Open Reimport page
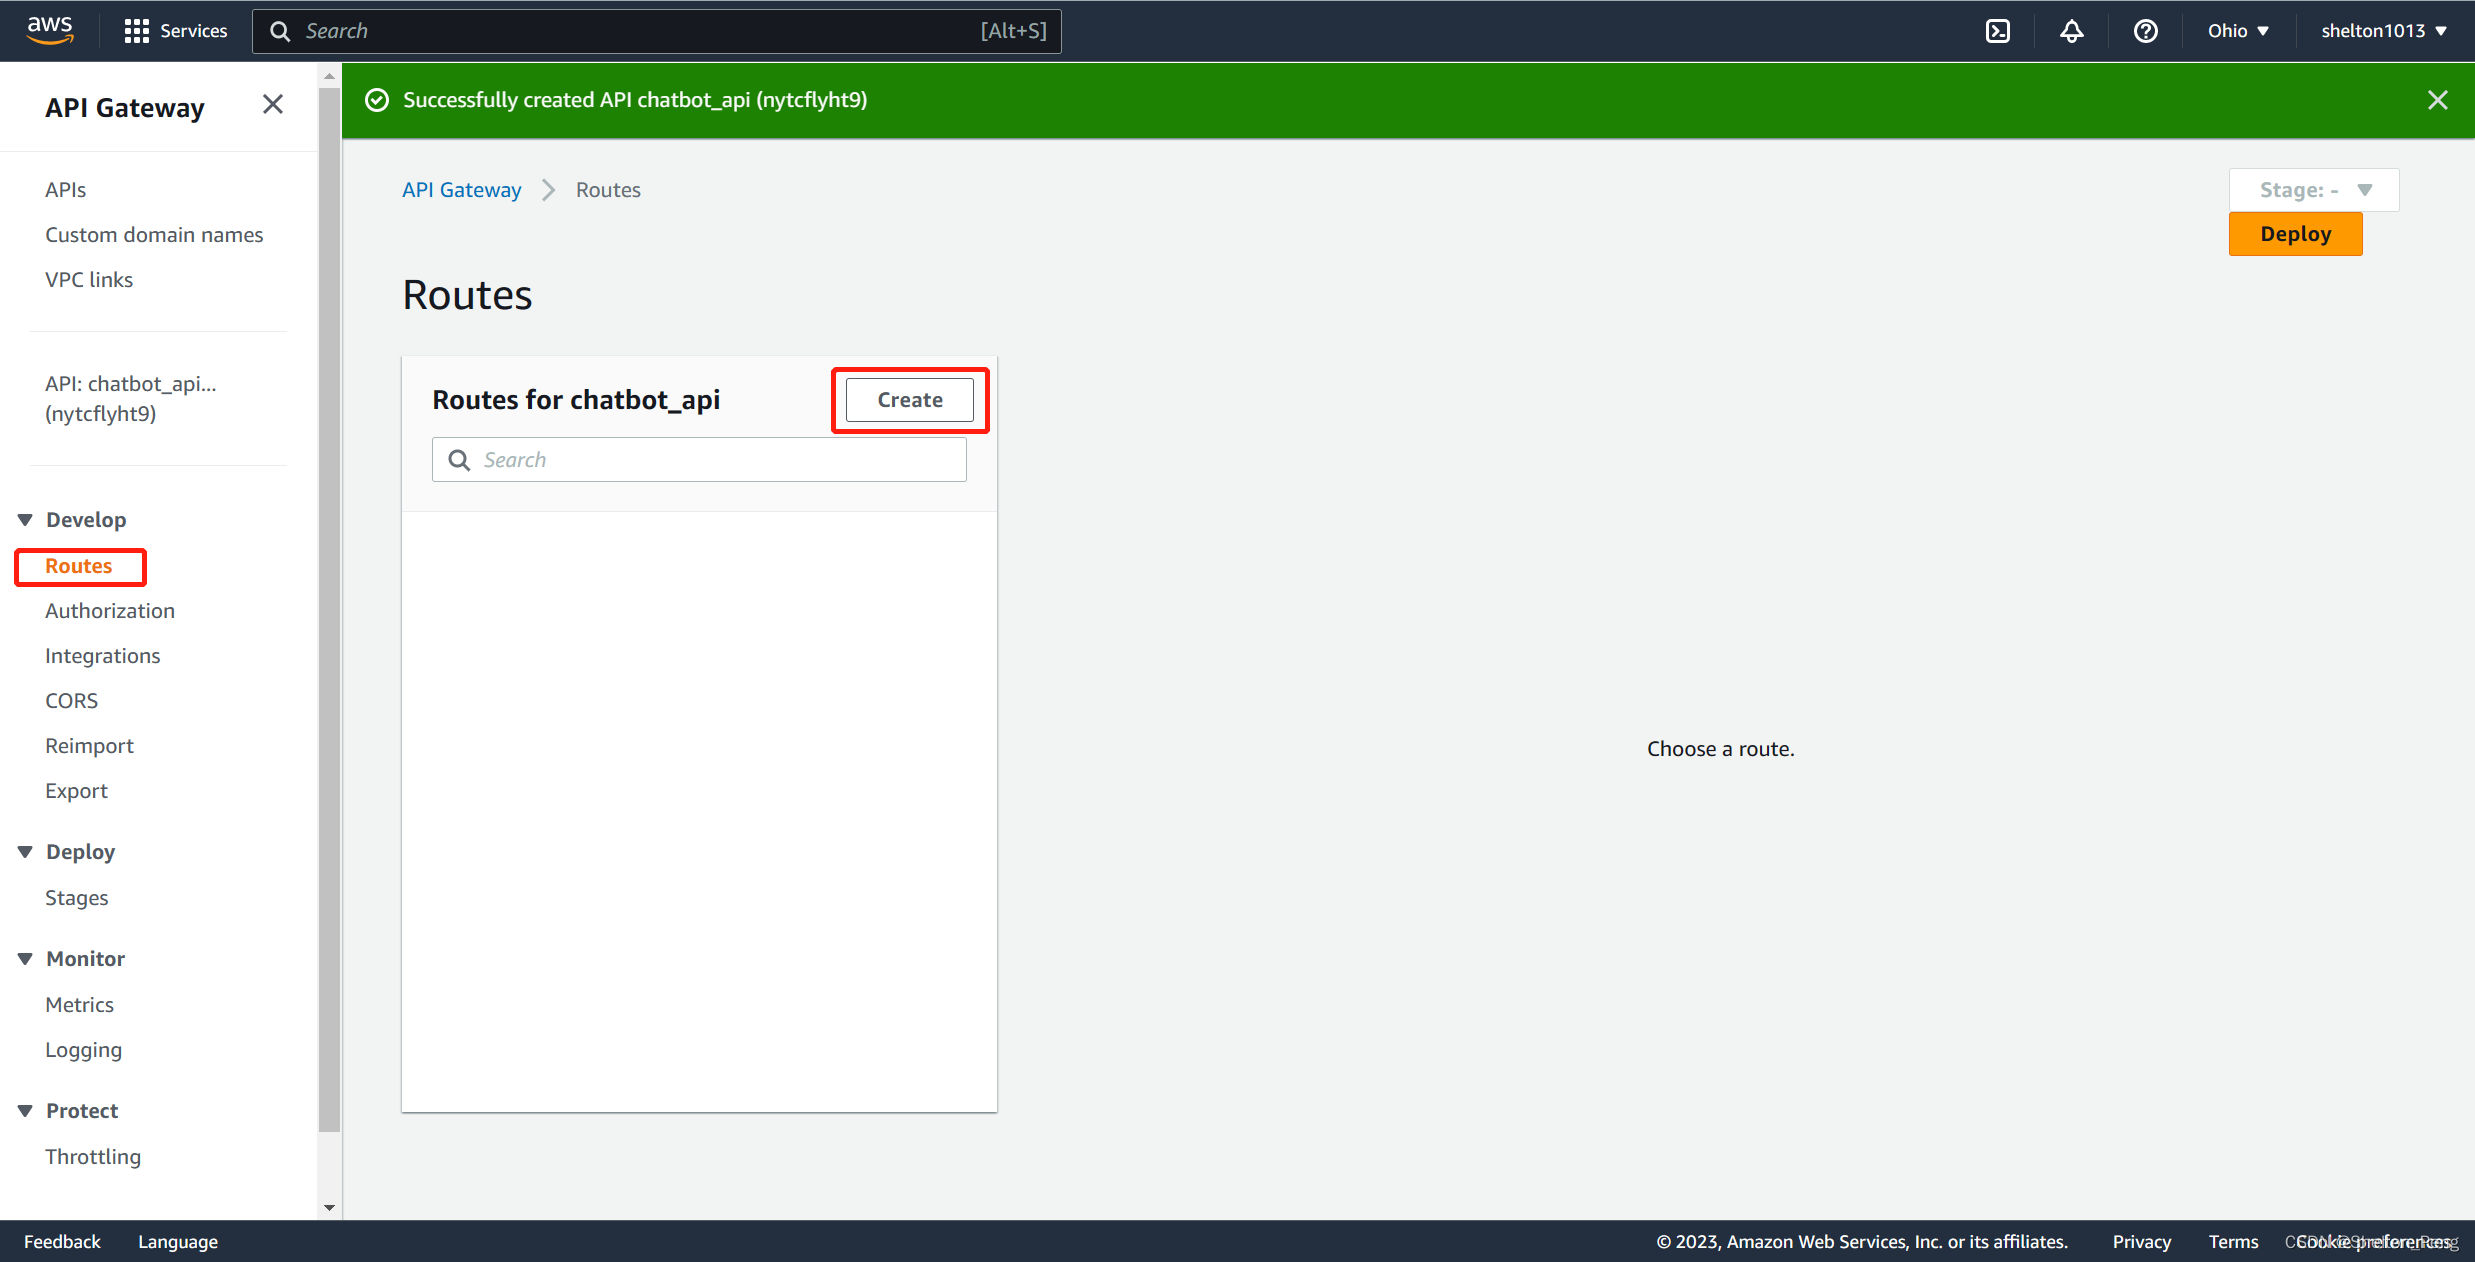This screenshot has height=1262, width=2475. point(90,746)
